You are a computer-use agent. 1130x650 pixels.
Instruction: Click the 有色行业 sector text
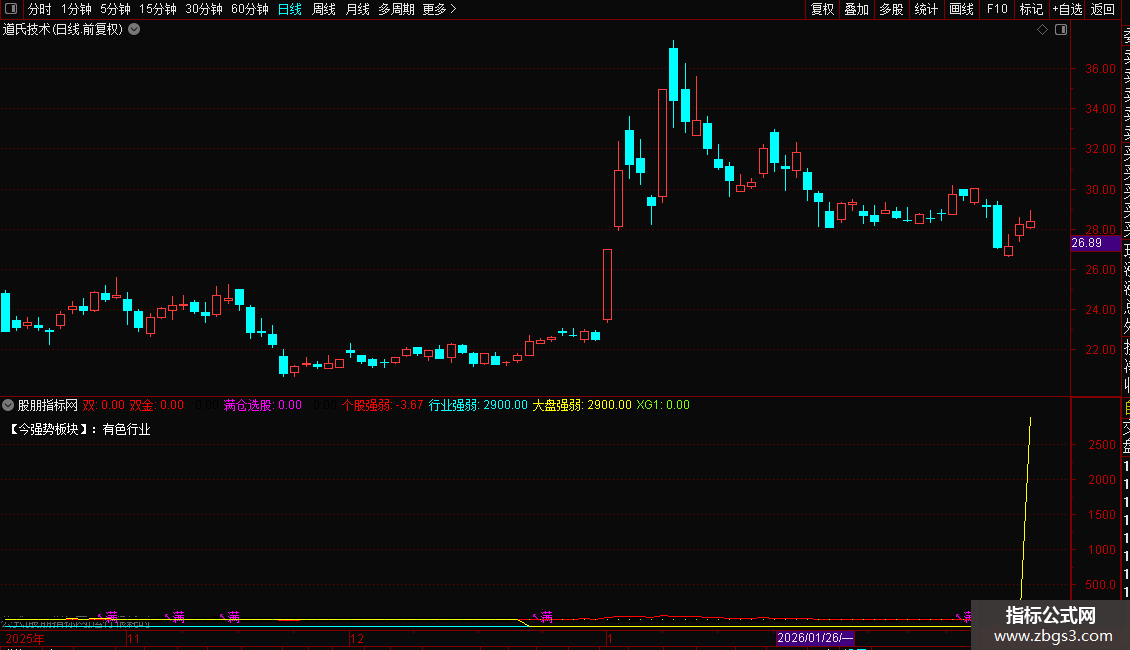[126, 429]
